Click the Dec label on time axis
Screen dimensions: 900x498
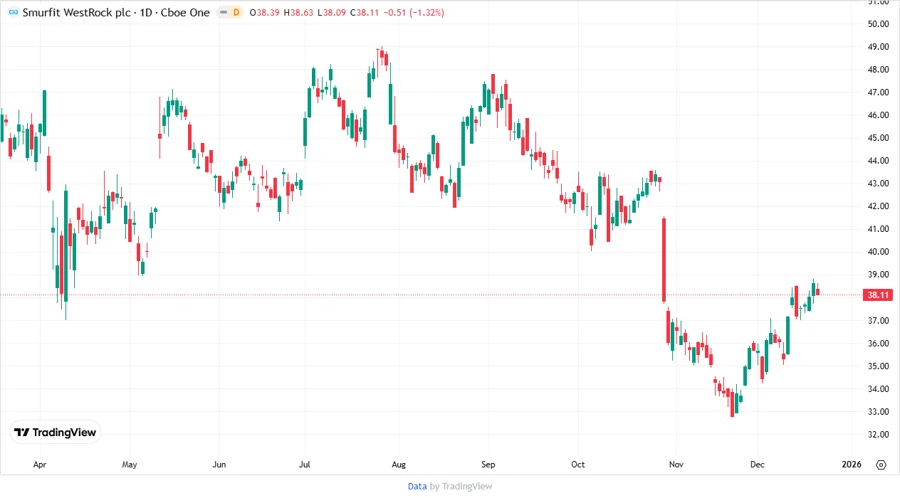pyautogui.click(x=757, y=464)
